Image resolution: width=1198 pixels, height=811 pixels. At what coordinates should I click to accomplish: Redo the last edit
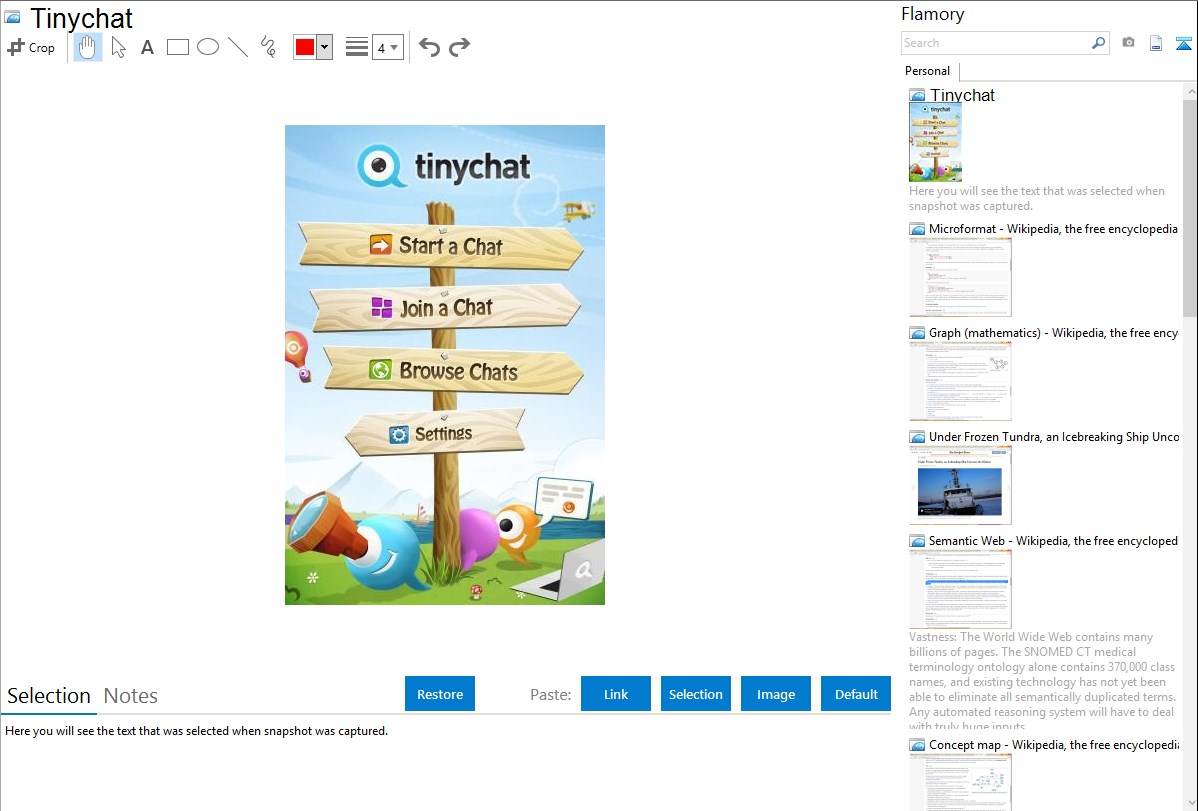click(x=459, y=47)
